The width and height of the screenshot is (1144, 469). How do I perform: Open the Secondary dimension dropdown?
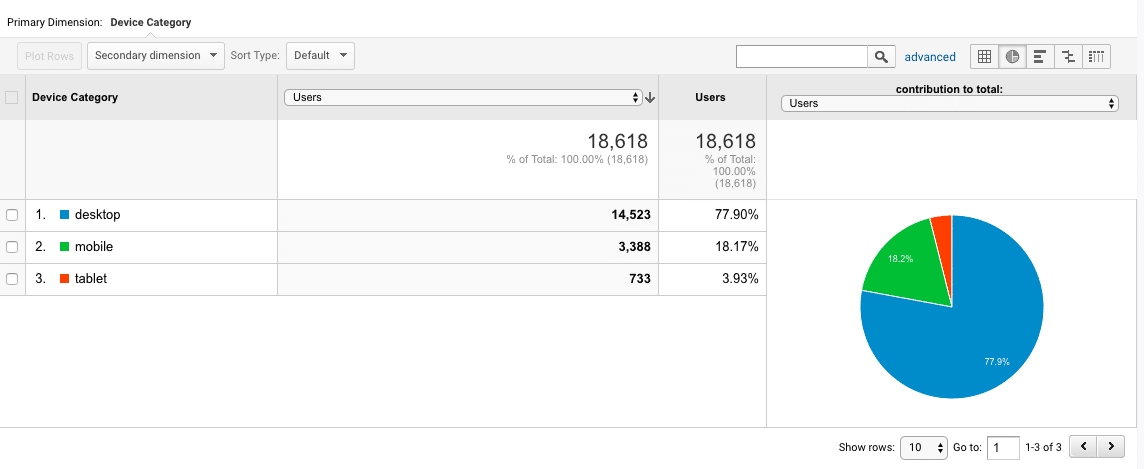155,55
